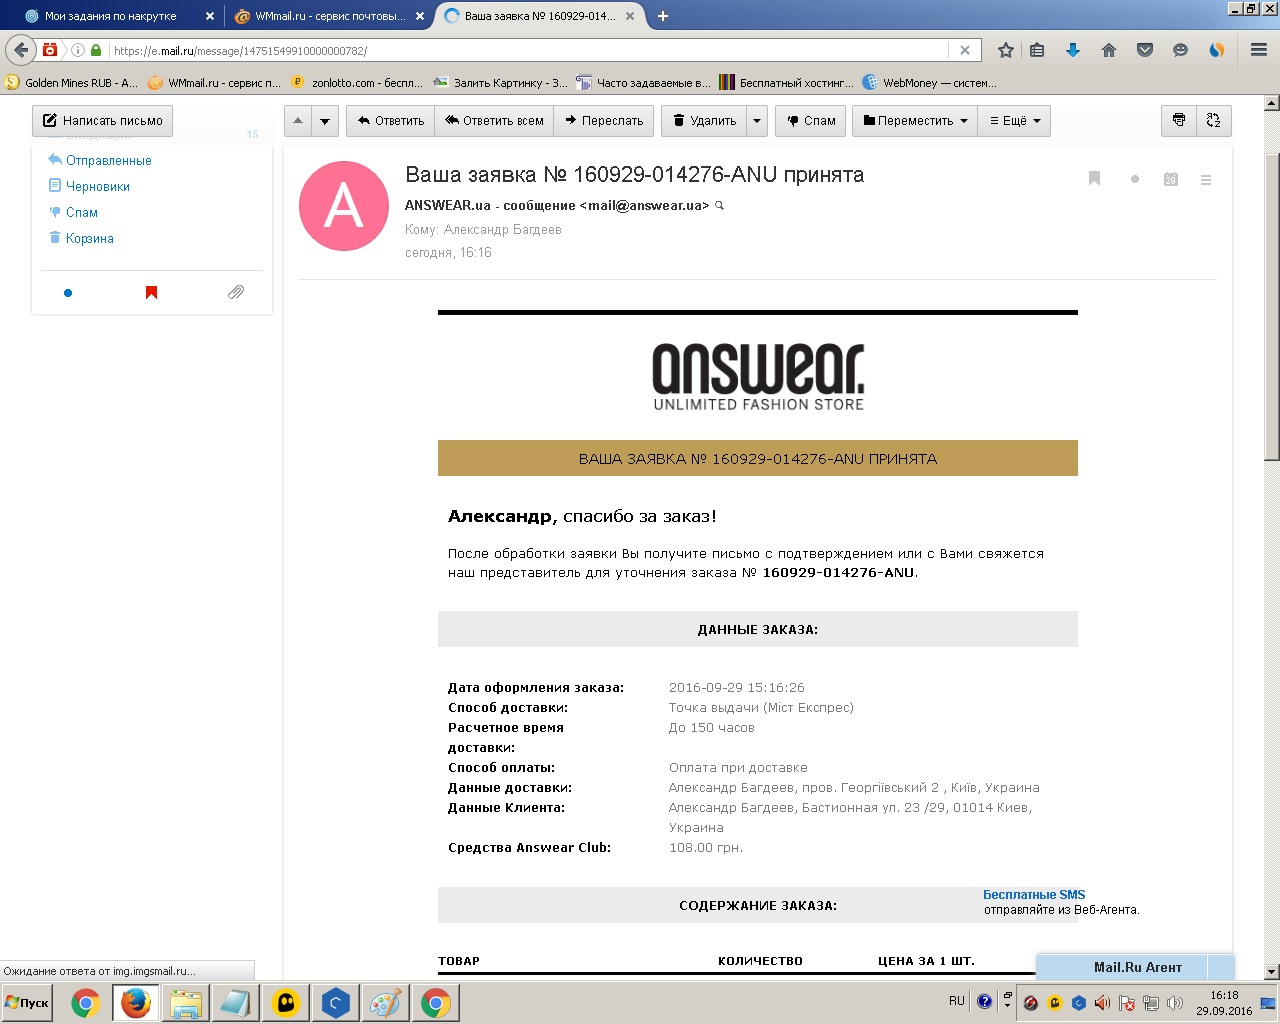Viewport: 1280px width, 1024px height.
Task: Click Написать письмо compose button
Action: pos(102,121)
